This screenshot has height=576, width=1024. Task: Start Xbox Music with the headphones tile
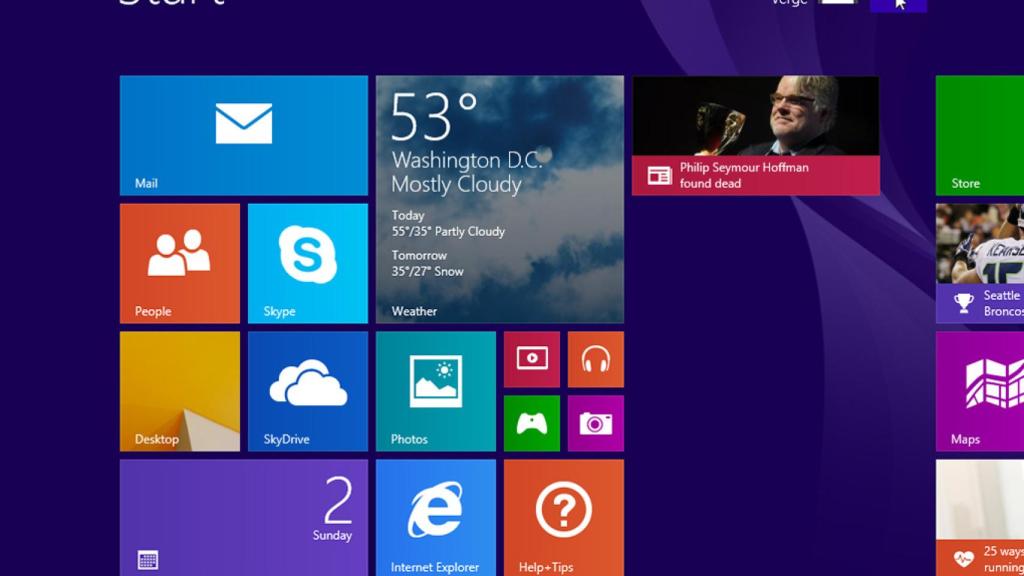(x=597, y=358)
